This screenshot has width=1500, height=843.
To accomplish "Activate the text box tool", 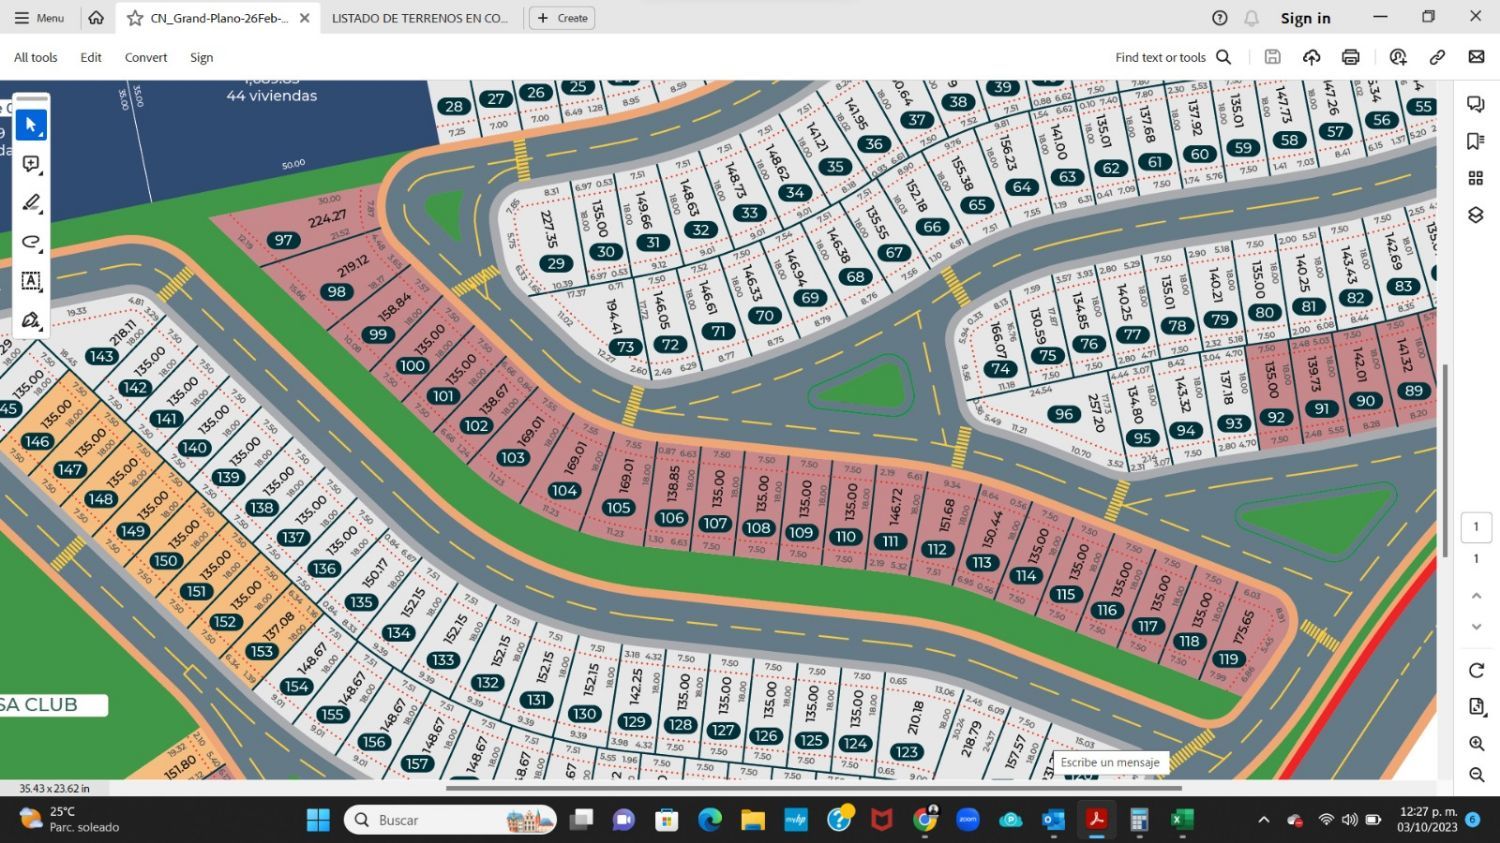I will [x=31, y=281].
